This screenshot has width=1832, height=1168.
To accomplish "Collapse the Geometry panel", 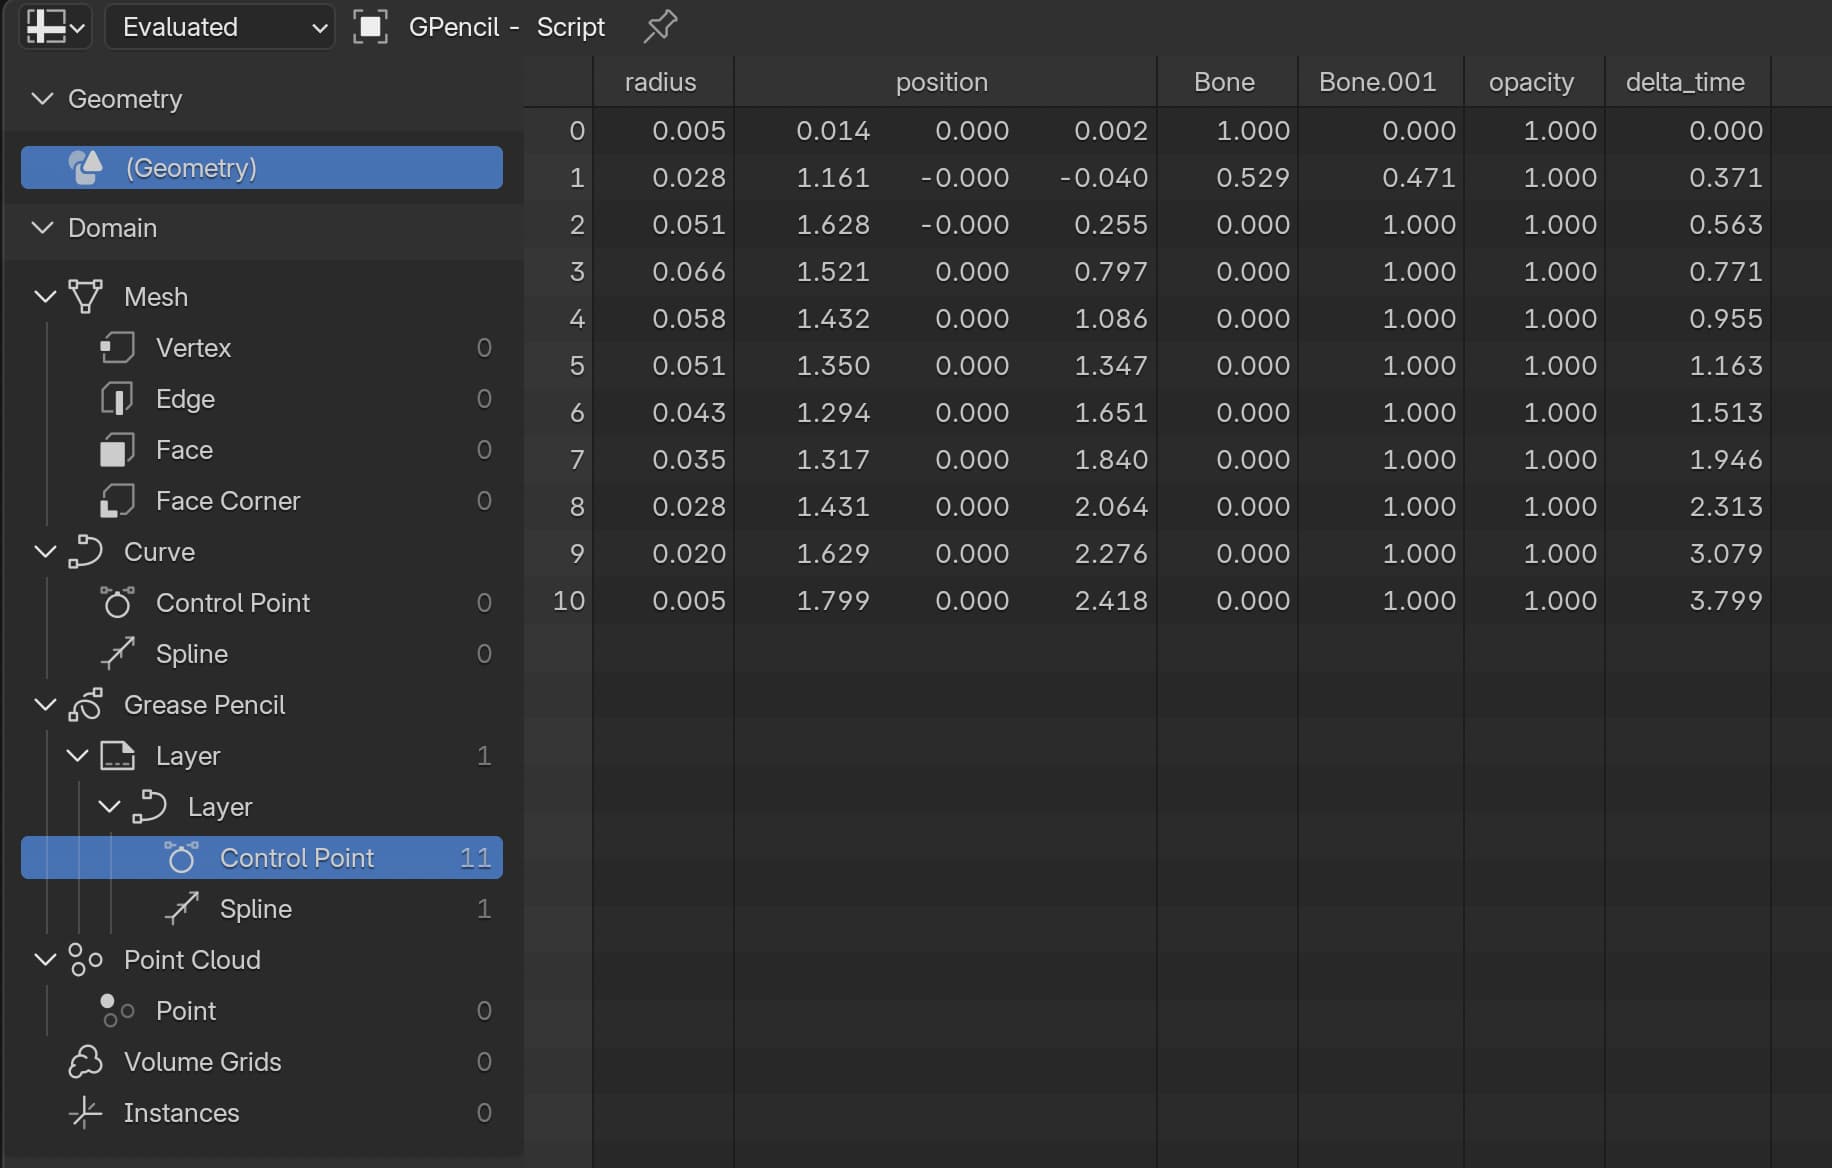I will point(42,99).
